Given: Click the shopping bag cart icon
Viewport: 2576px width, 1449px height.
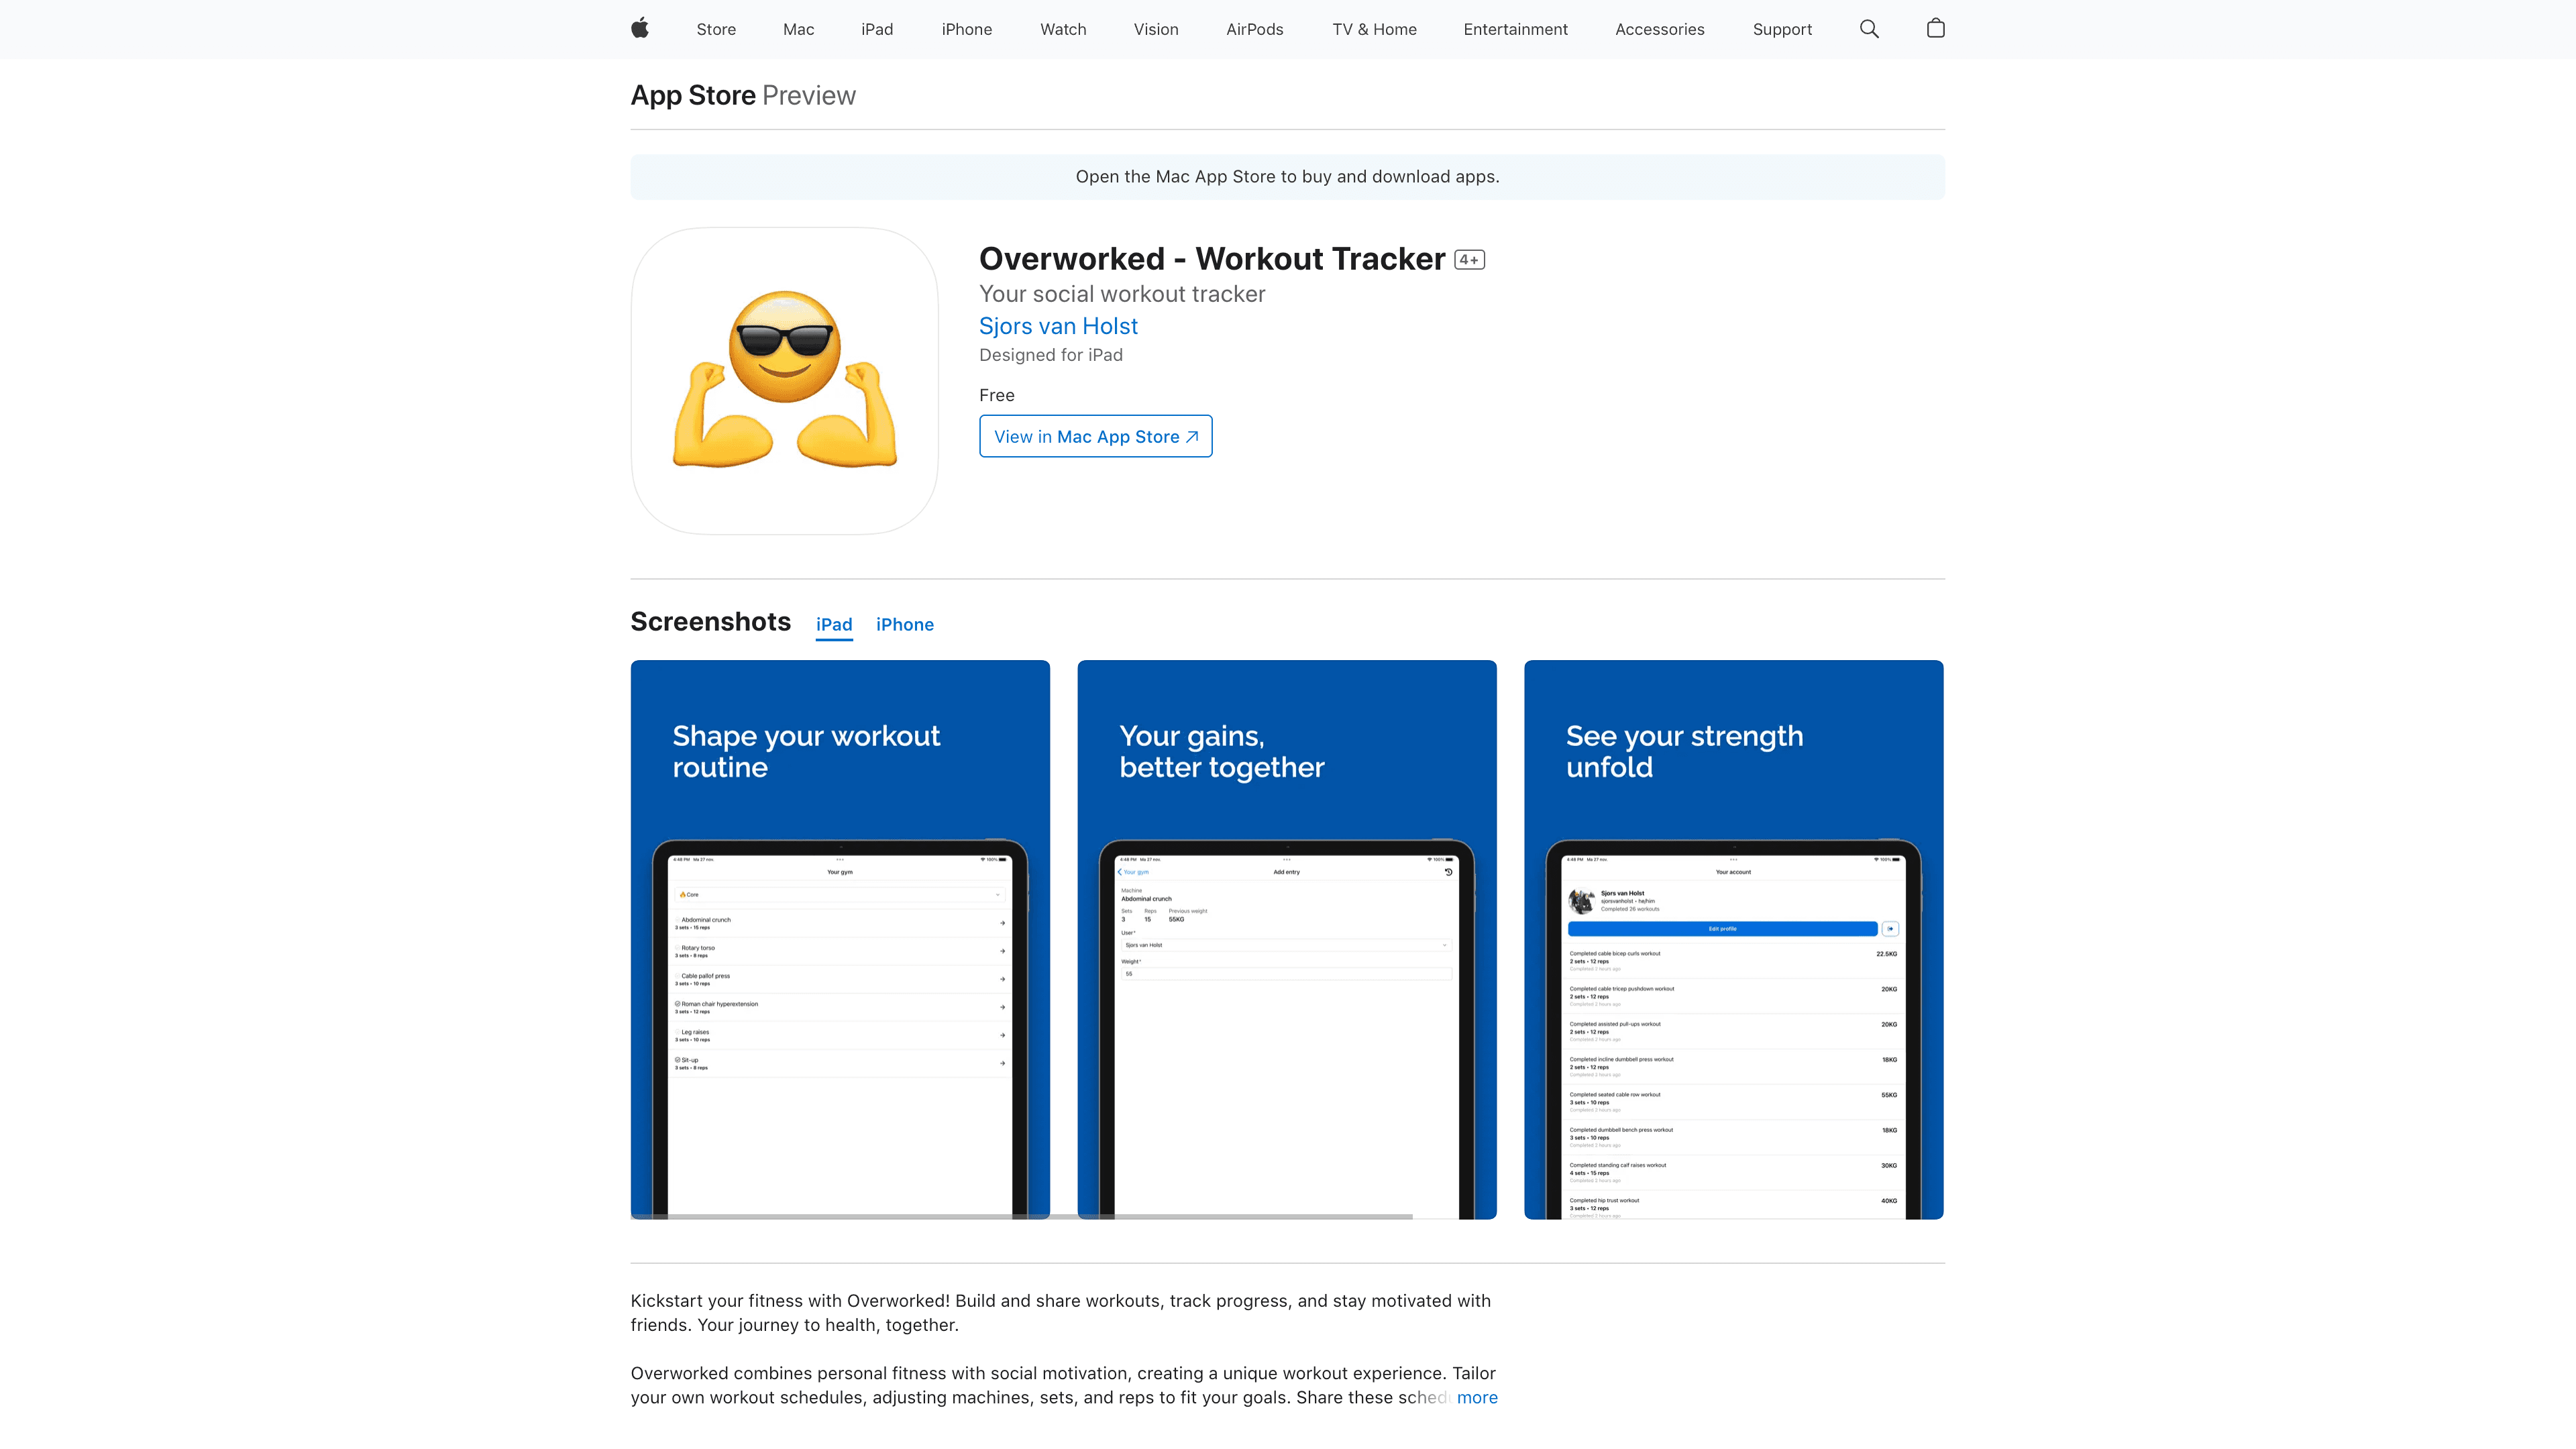Looking at the screenshot, I should (x=1935, y=28).
